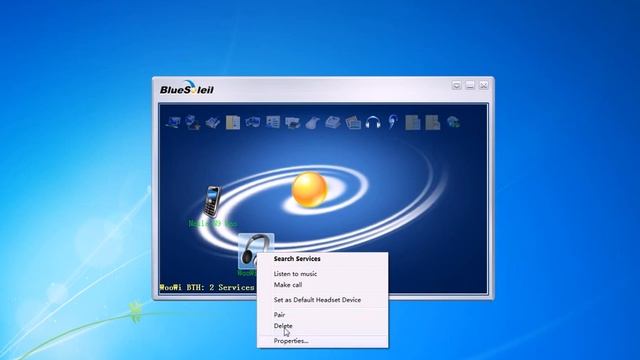640x360 pixels.
Task: Click the Bluetooth Fax service icon
Action: (x=333, y=122)
